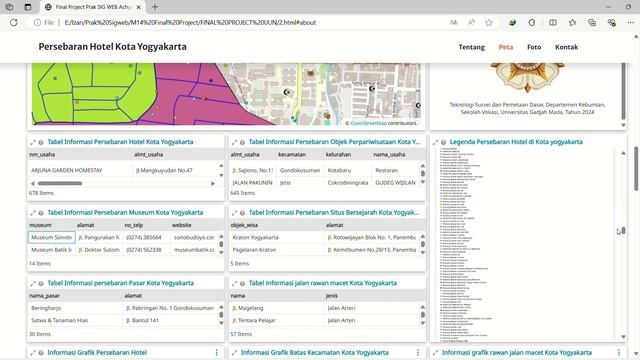Expand the Tabel jalan rawan macet panel
Image resolution: width=640 pixels, height=360 pixels.
[x=234, y=284]
